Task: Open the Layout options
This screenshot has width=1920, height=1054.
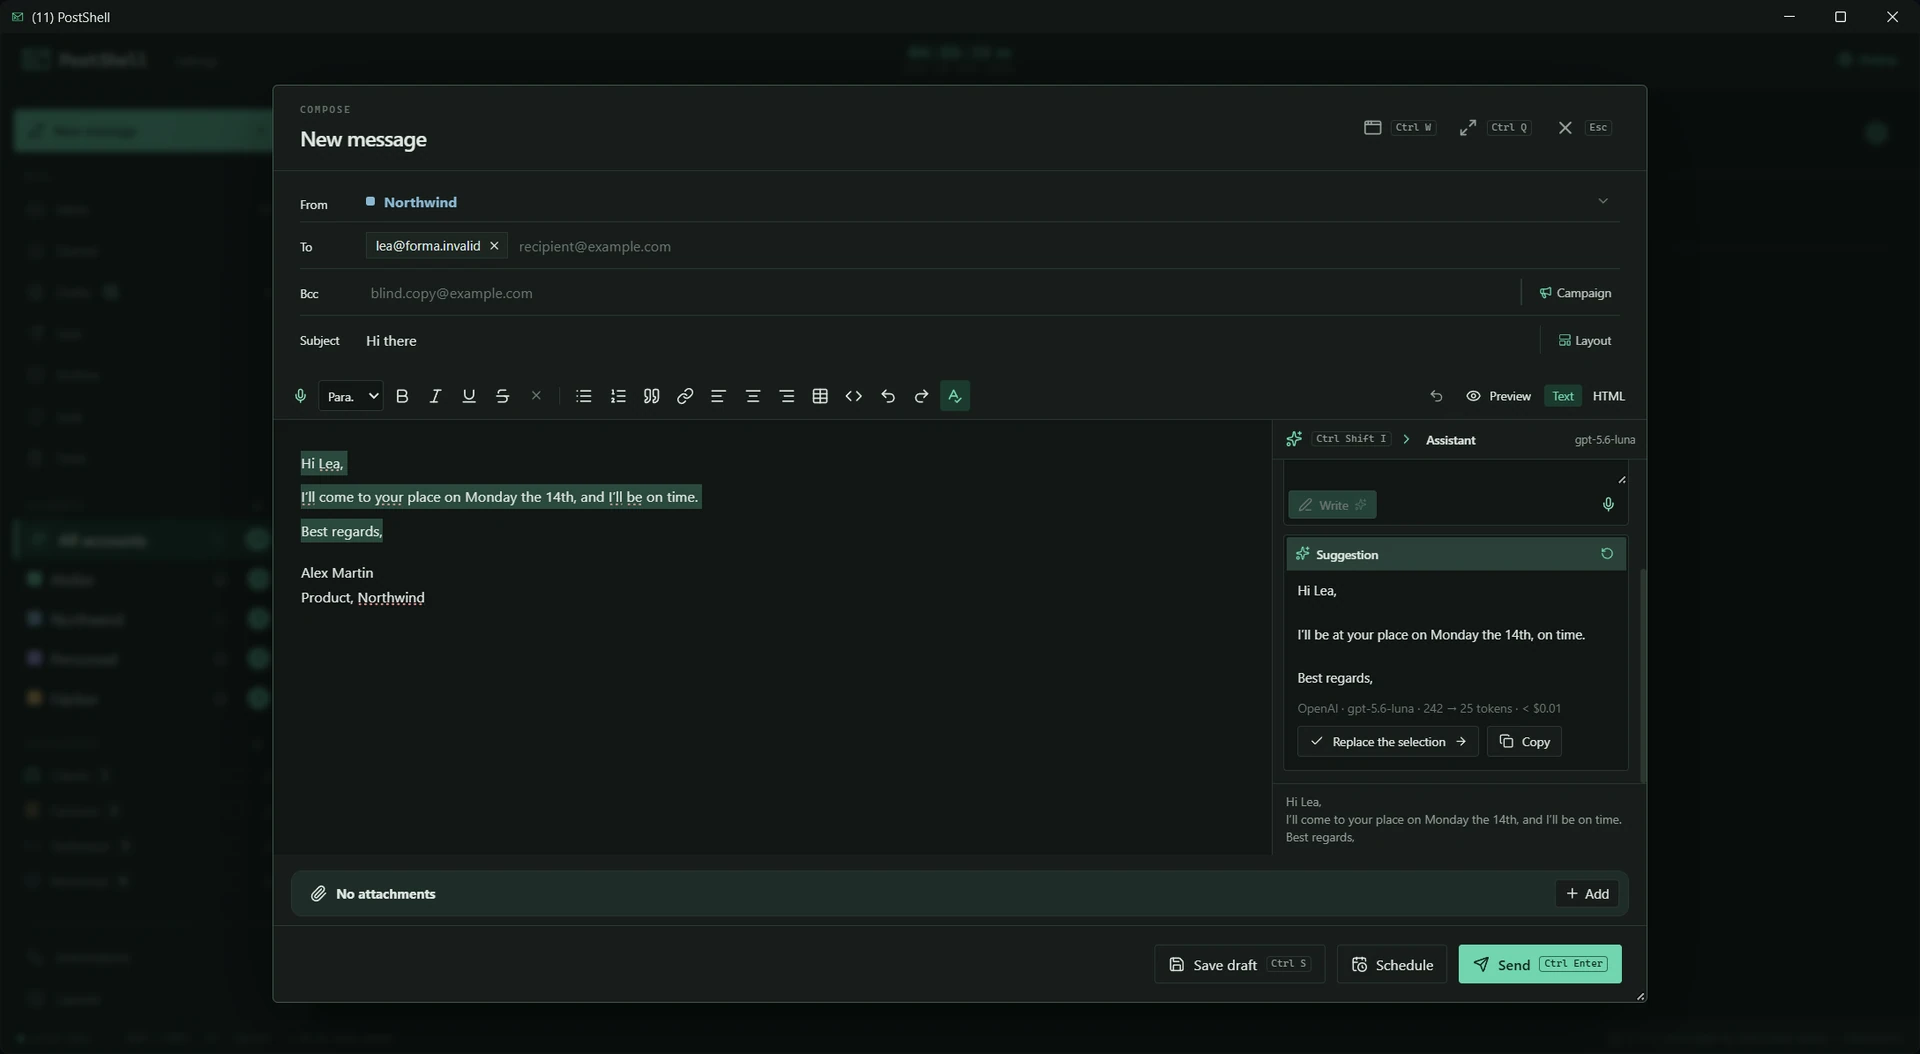Action: tap(1585, 341)
